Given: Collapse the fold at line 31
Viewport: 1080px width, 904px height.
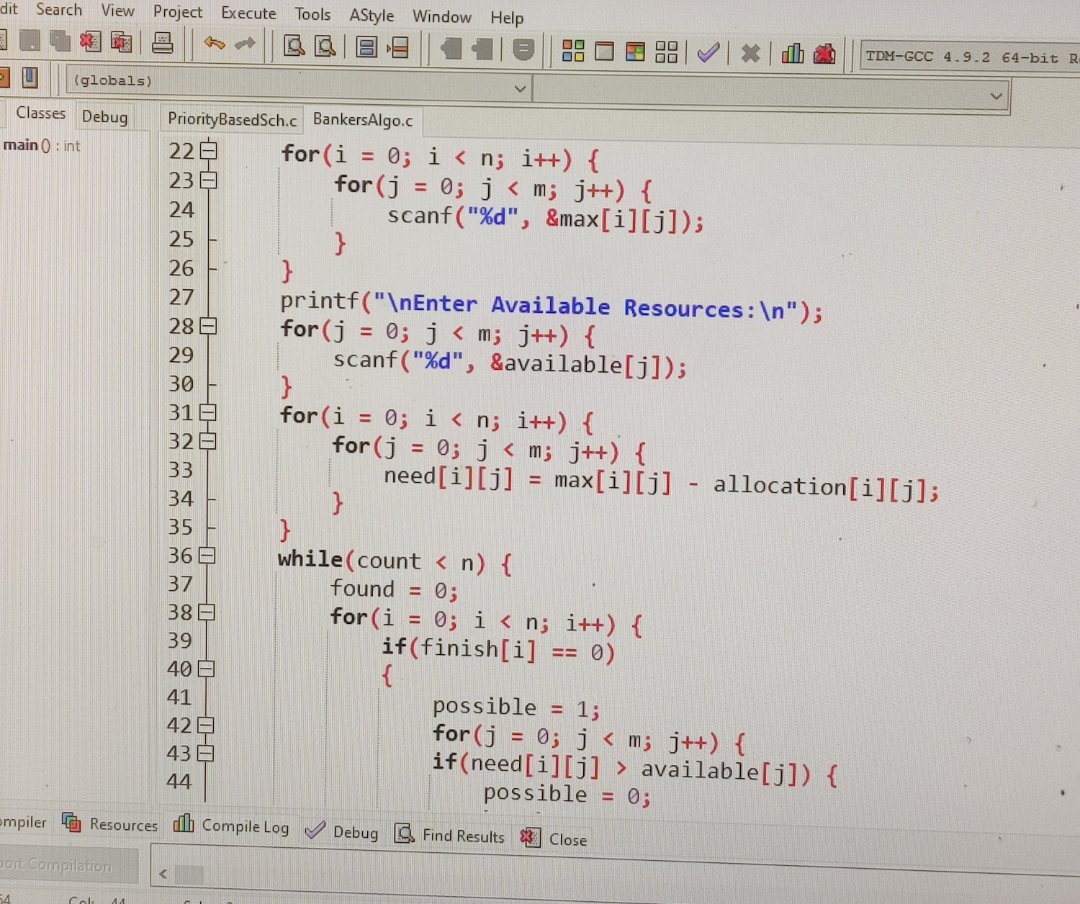Looking at the screenshot, I should [x=208, y=413].
